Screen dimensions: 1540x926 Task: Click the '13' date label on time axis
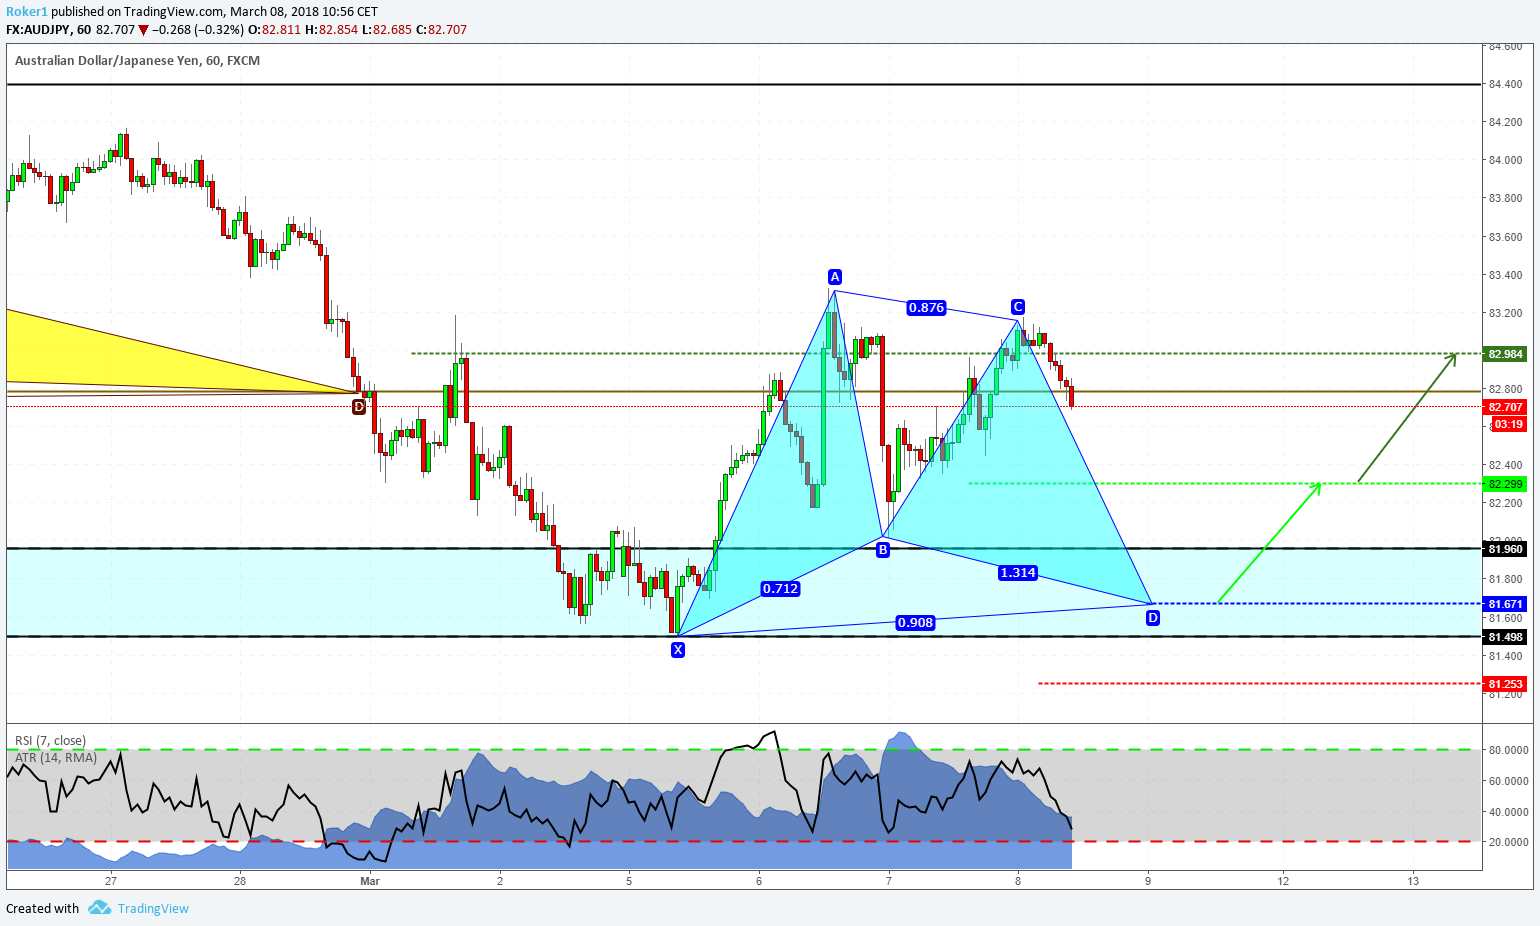pyautogui.click(x=1413, y=881)
